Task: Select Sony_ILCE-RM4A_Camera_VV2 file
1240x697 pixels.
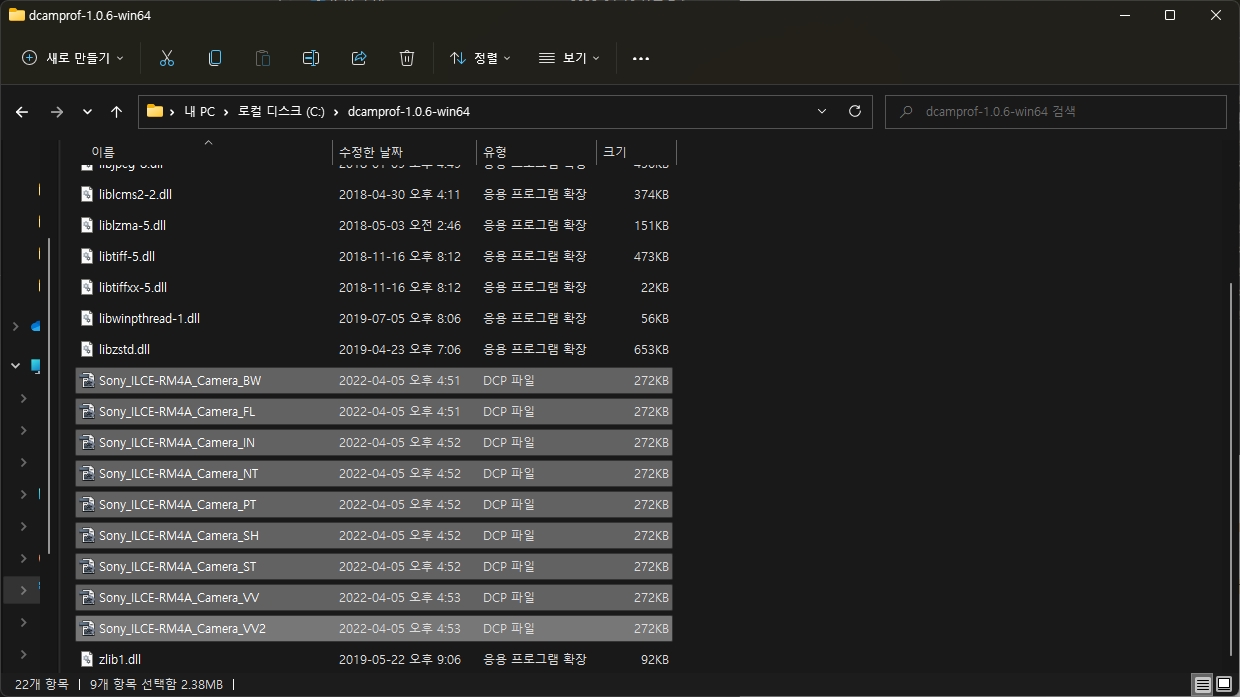Action: click(374, 628)
